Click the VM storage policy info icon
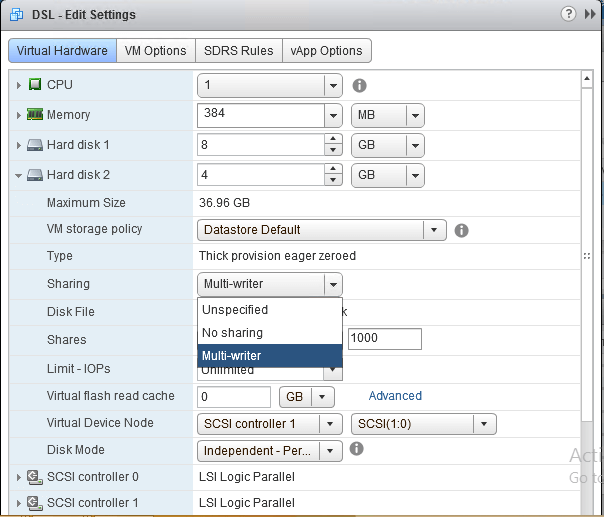 (461, 230)
